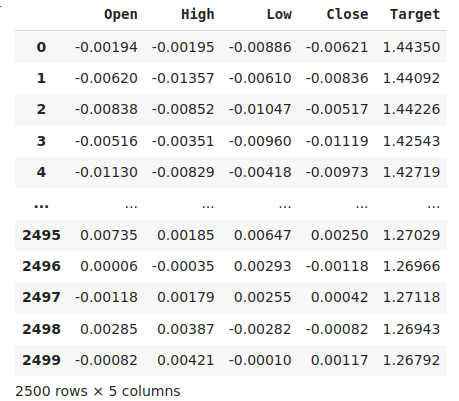The width and height of the screenshot is (459, 401).
Task: Click High value 0.00179
Action: point(186,297)
